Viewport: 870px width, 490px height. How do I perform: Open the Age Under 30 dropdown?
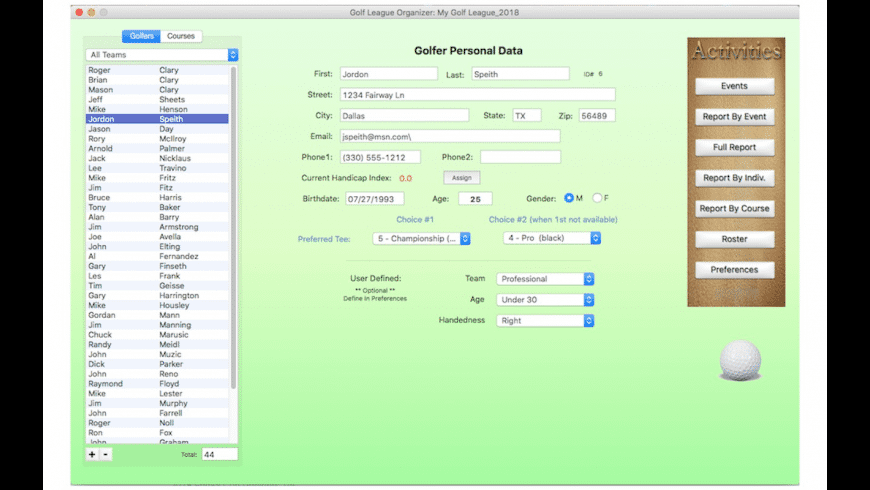545,300
